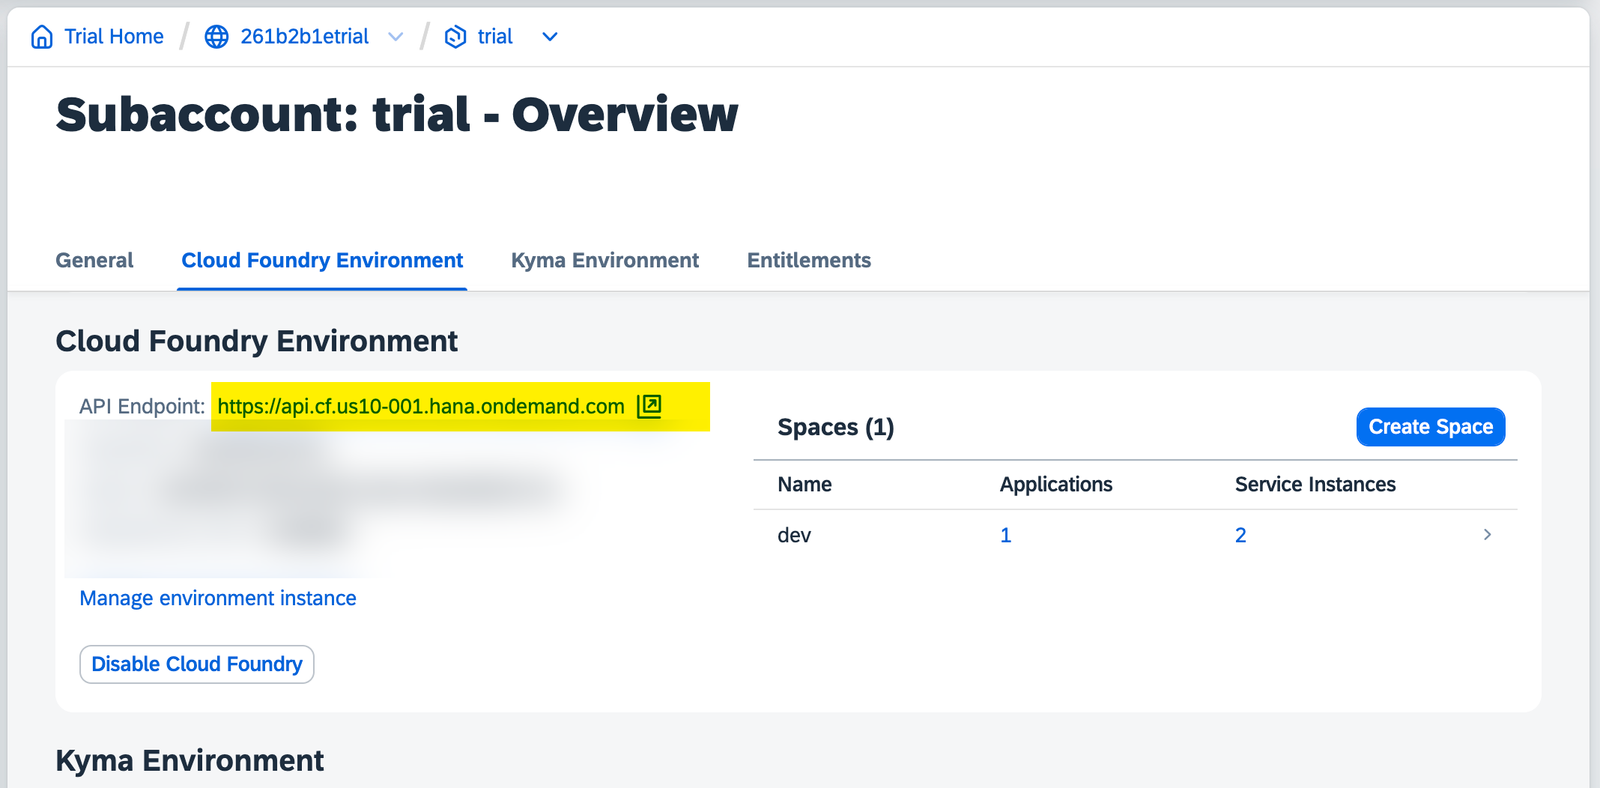Click the hexagon subaccount icon before trial

455,37
